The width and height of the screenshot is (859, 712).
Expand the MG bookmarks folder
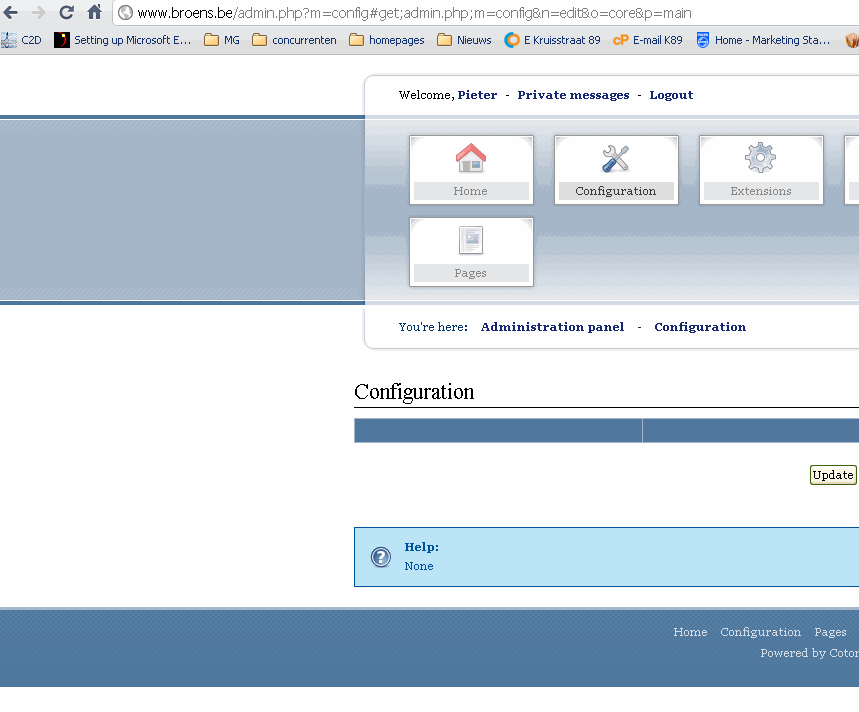pos(222,40)
